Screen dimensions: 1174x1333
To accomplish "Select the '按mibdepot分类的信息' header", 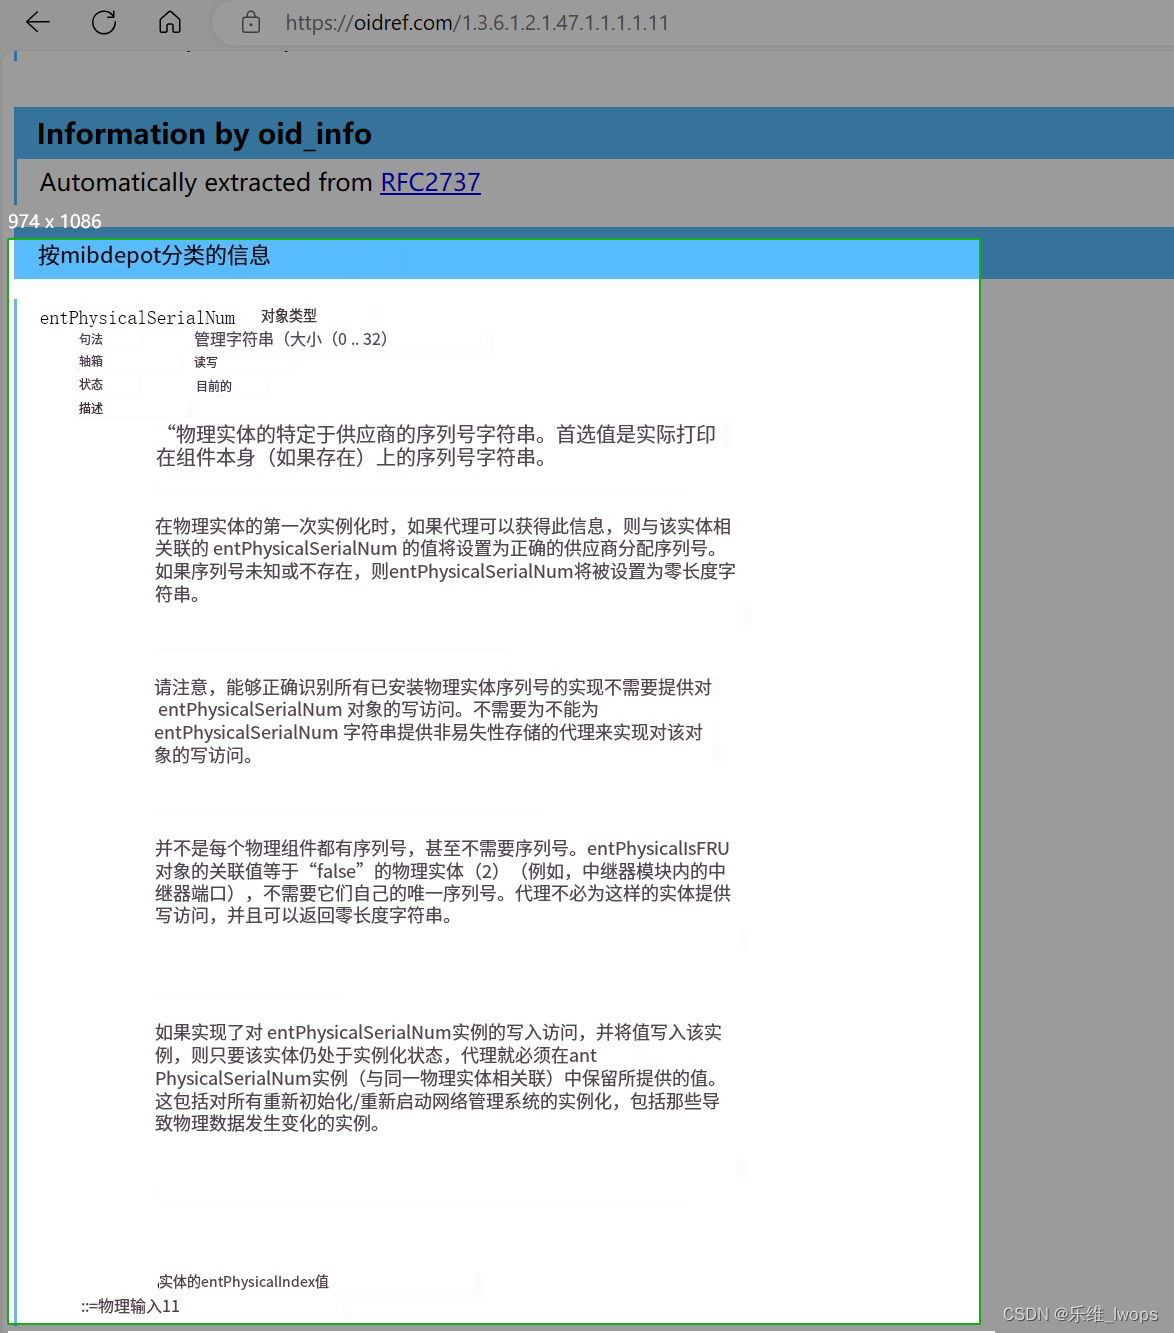I will [154, 256].
